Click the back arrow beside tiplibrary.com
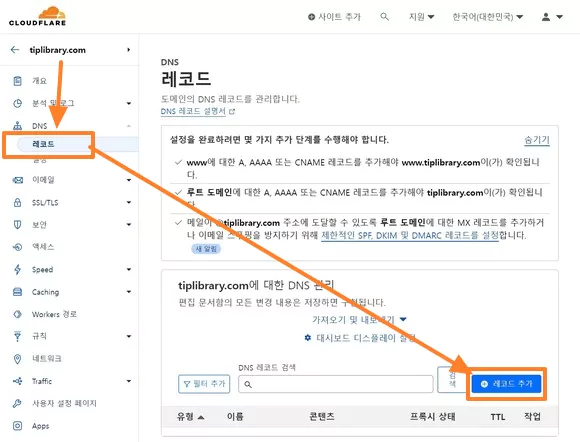 click(x=15, y=50)
